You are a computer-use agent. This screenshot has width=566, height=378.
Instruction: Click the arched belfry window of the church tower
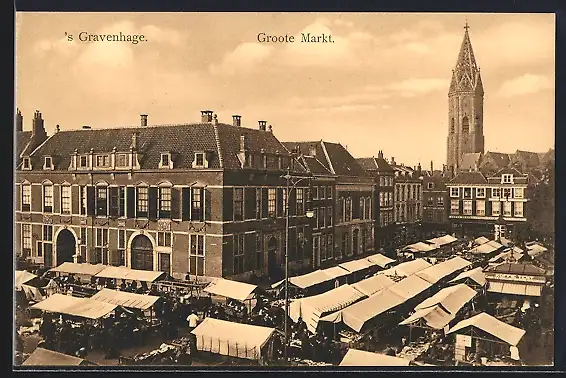point(466,125)
